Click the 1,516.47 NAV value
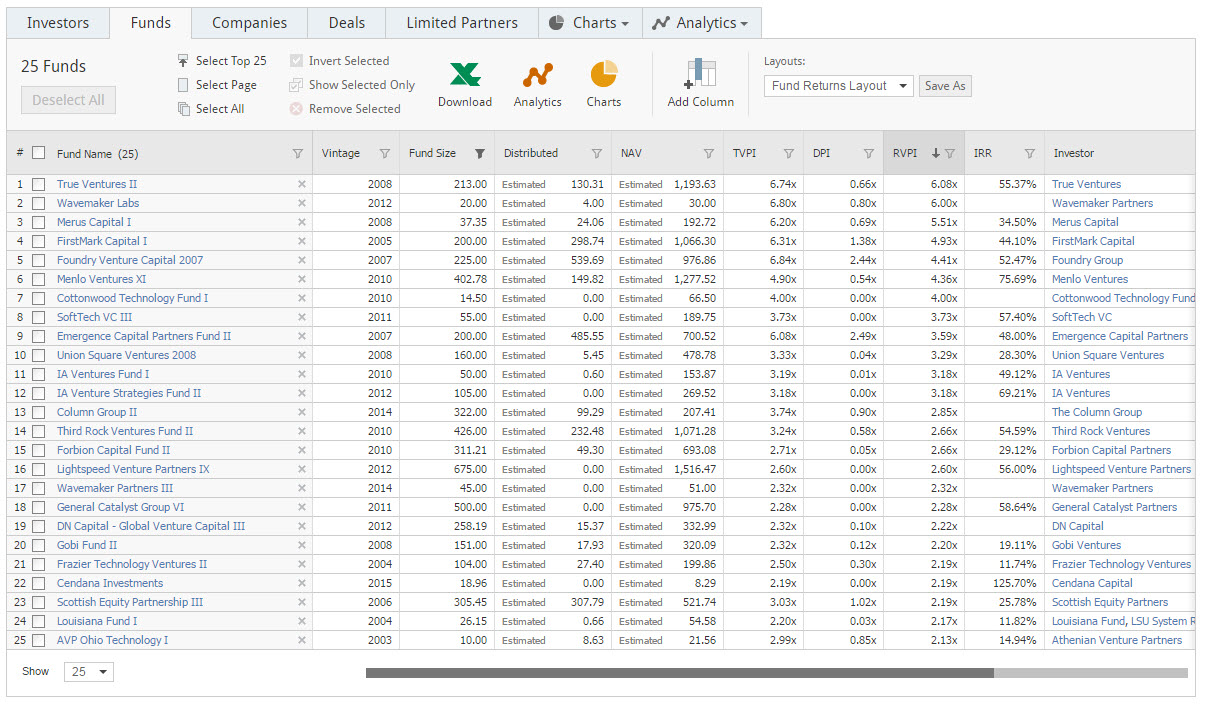Viewport: 1205px width, 716px height. pyautogui.click(x=694, y=470)
